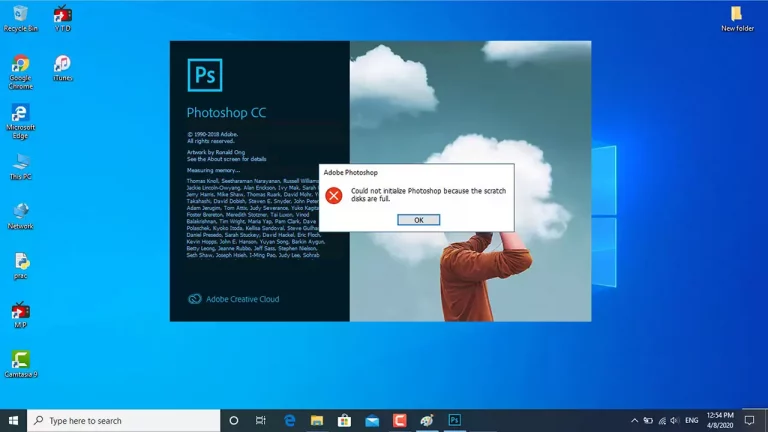768x432 pixels.
Task: Select the Microsoft Edge desktop icon
Action: tap(21, 121)
